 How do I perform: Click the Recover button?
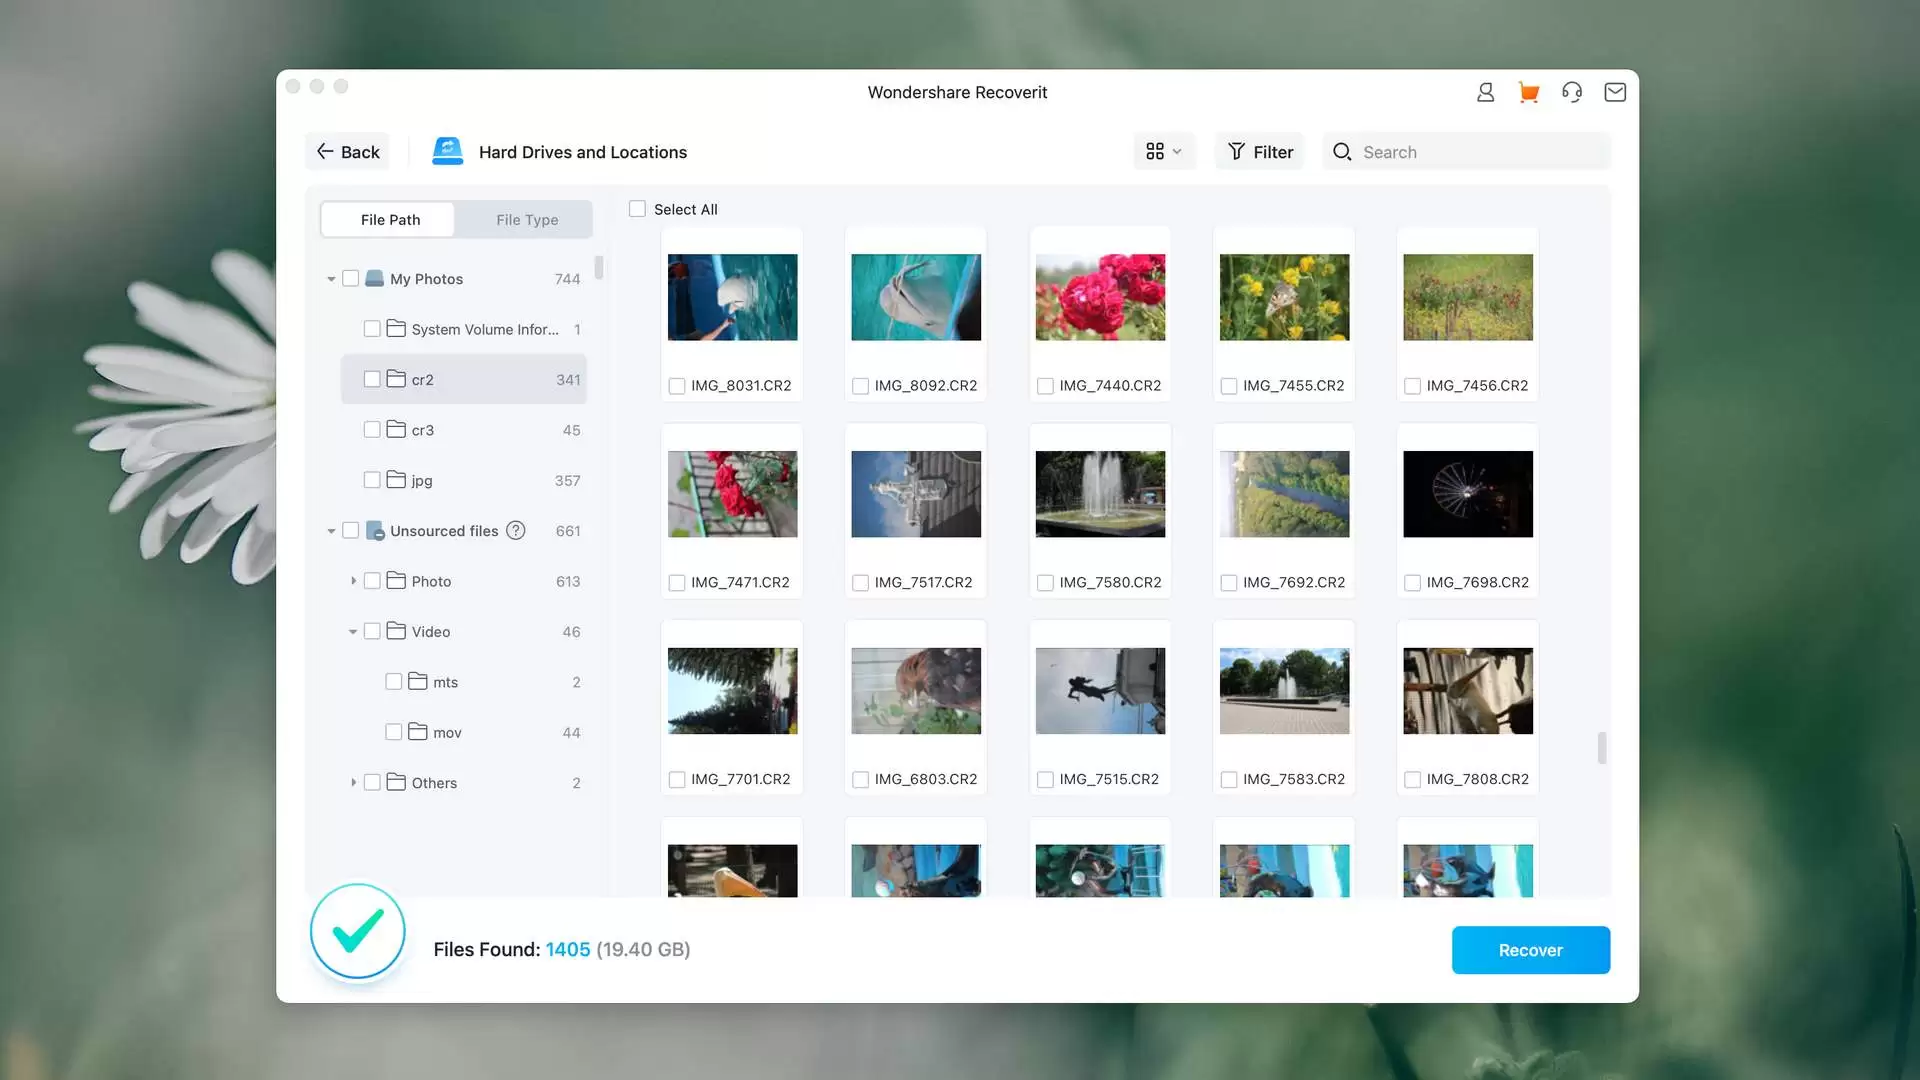(x=1530, y=950)
